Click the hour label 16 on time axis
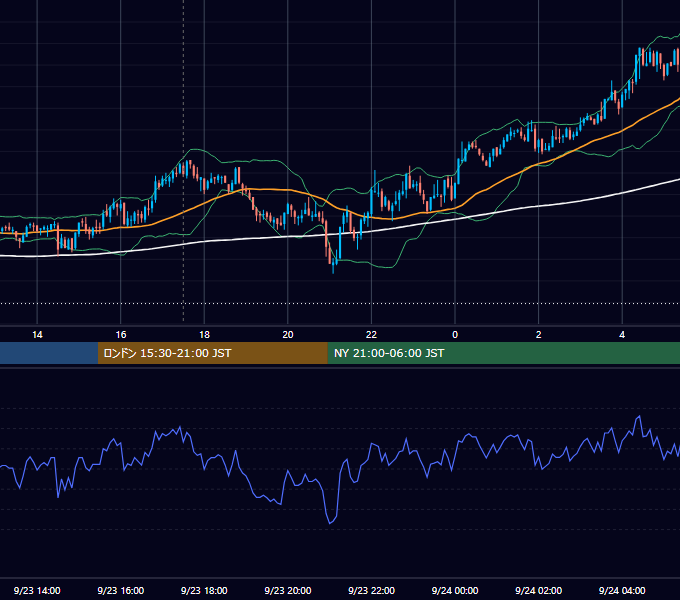The height and width of the screenshot is (600, 680). 121,335
